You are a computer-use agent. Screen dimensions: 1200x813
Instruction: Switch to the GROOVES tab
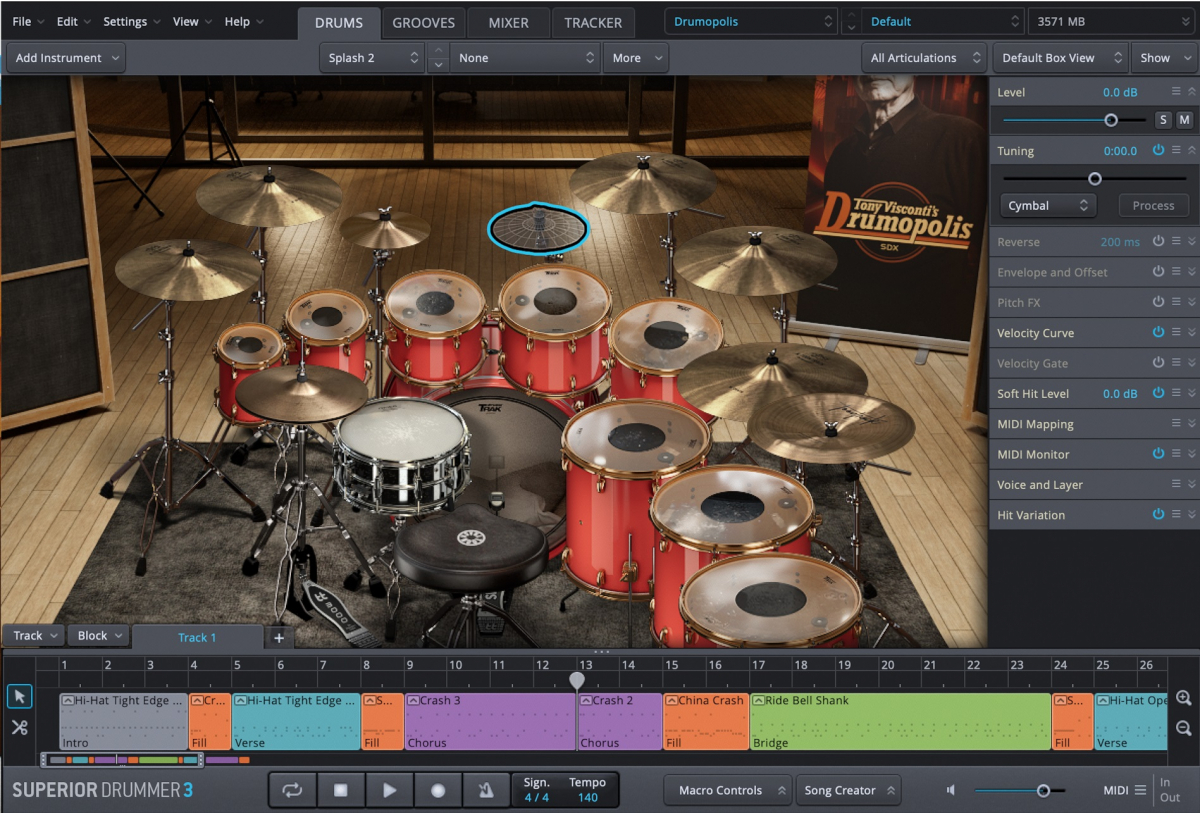[423, 22]
